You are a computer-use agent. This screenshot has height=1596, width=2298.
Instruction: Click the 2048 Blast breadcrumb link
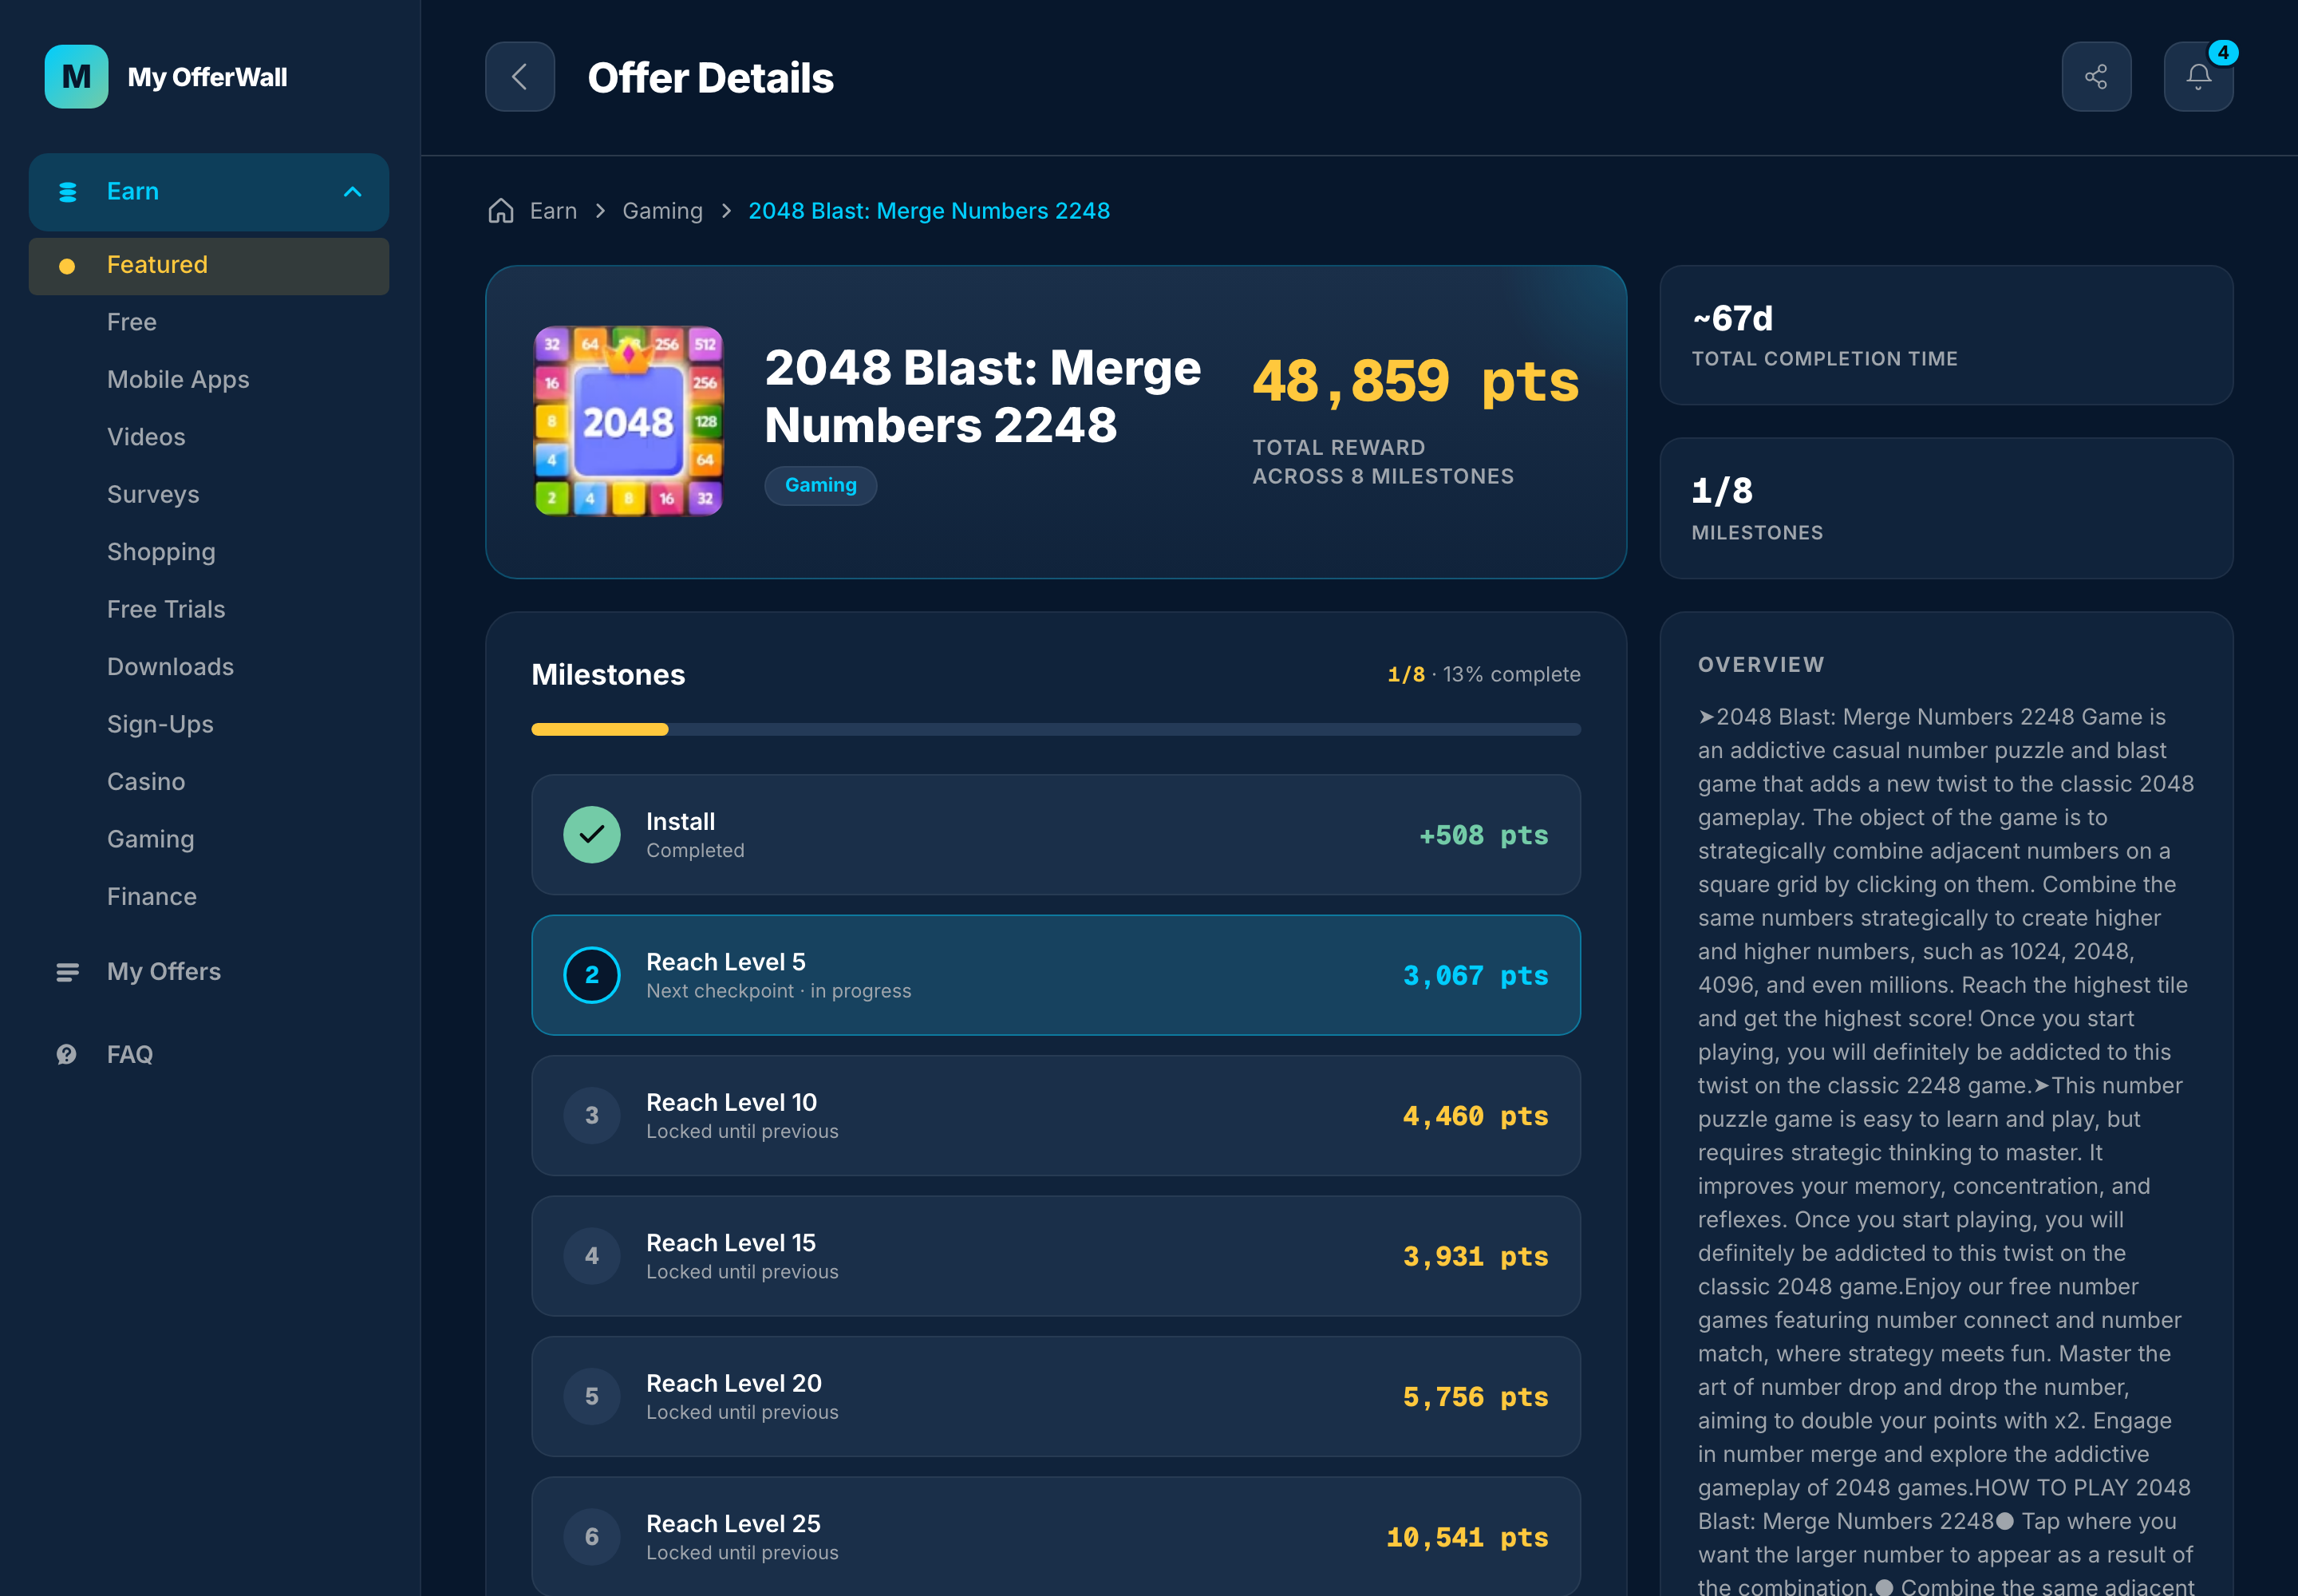(x=929, y=211)
